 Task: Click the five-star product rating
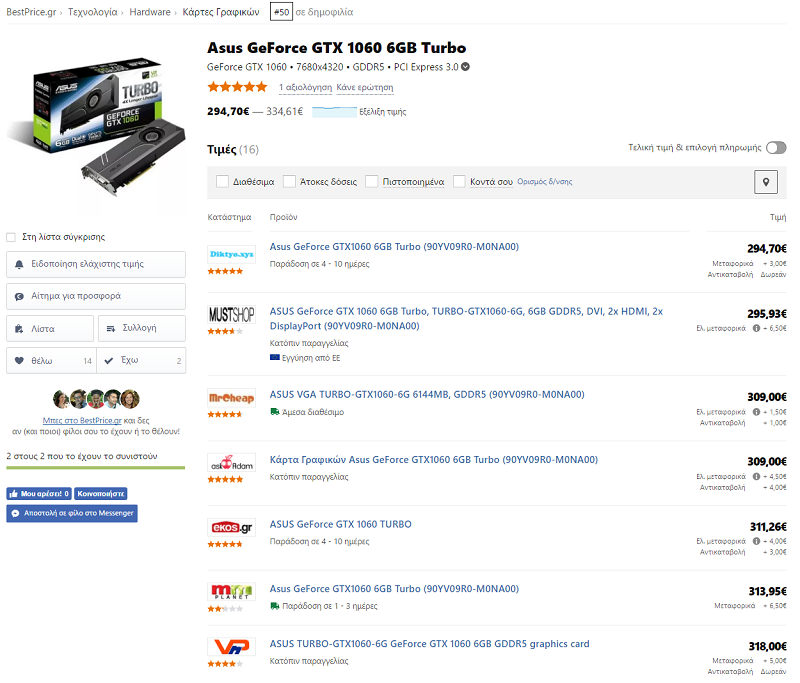[x=237, y=87]
